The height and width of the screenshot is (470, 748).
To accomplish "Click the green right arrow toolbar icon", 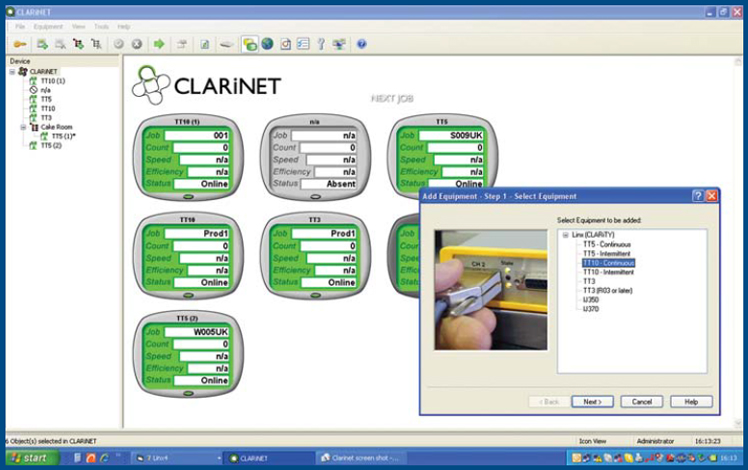I will [159, 44].
